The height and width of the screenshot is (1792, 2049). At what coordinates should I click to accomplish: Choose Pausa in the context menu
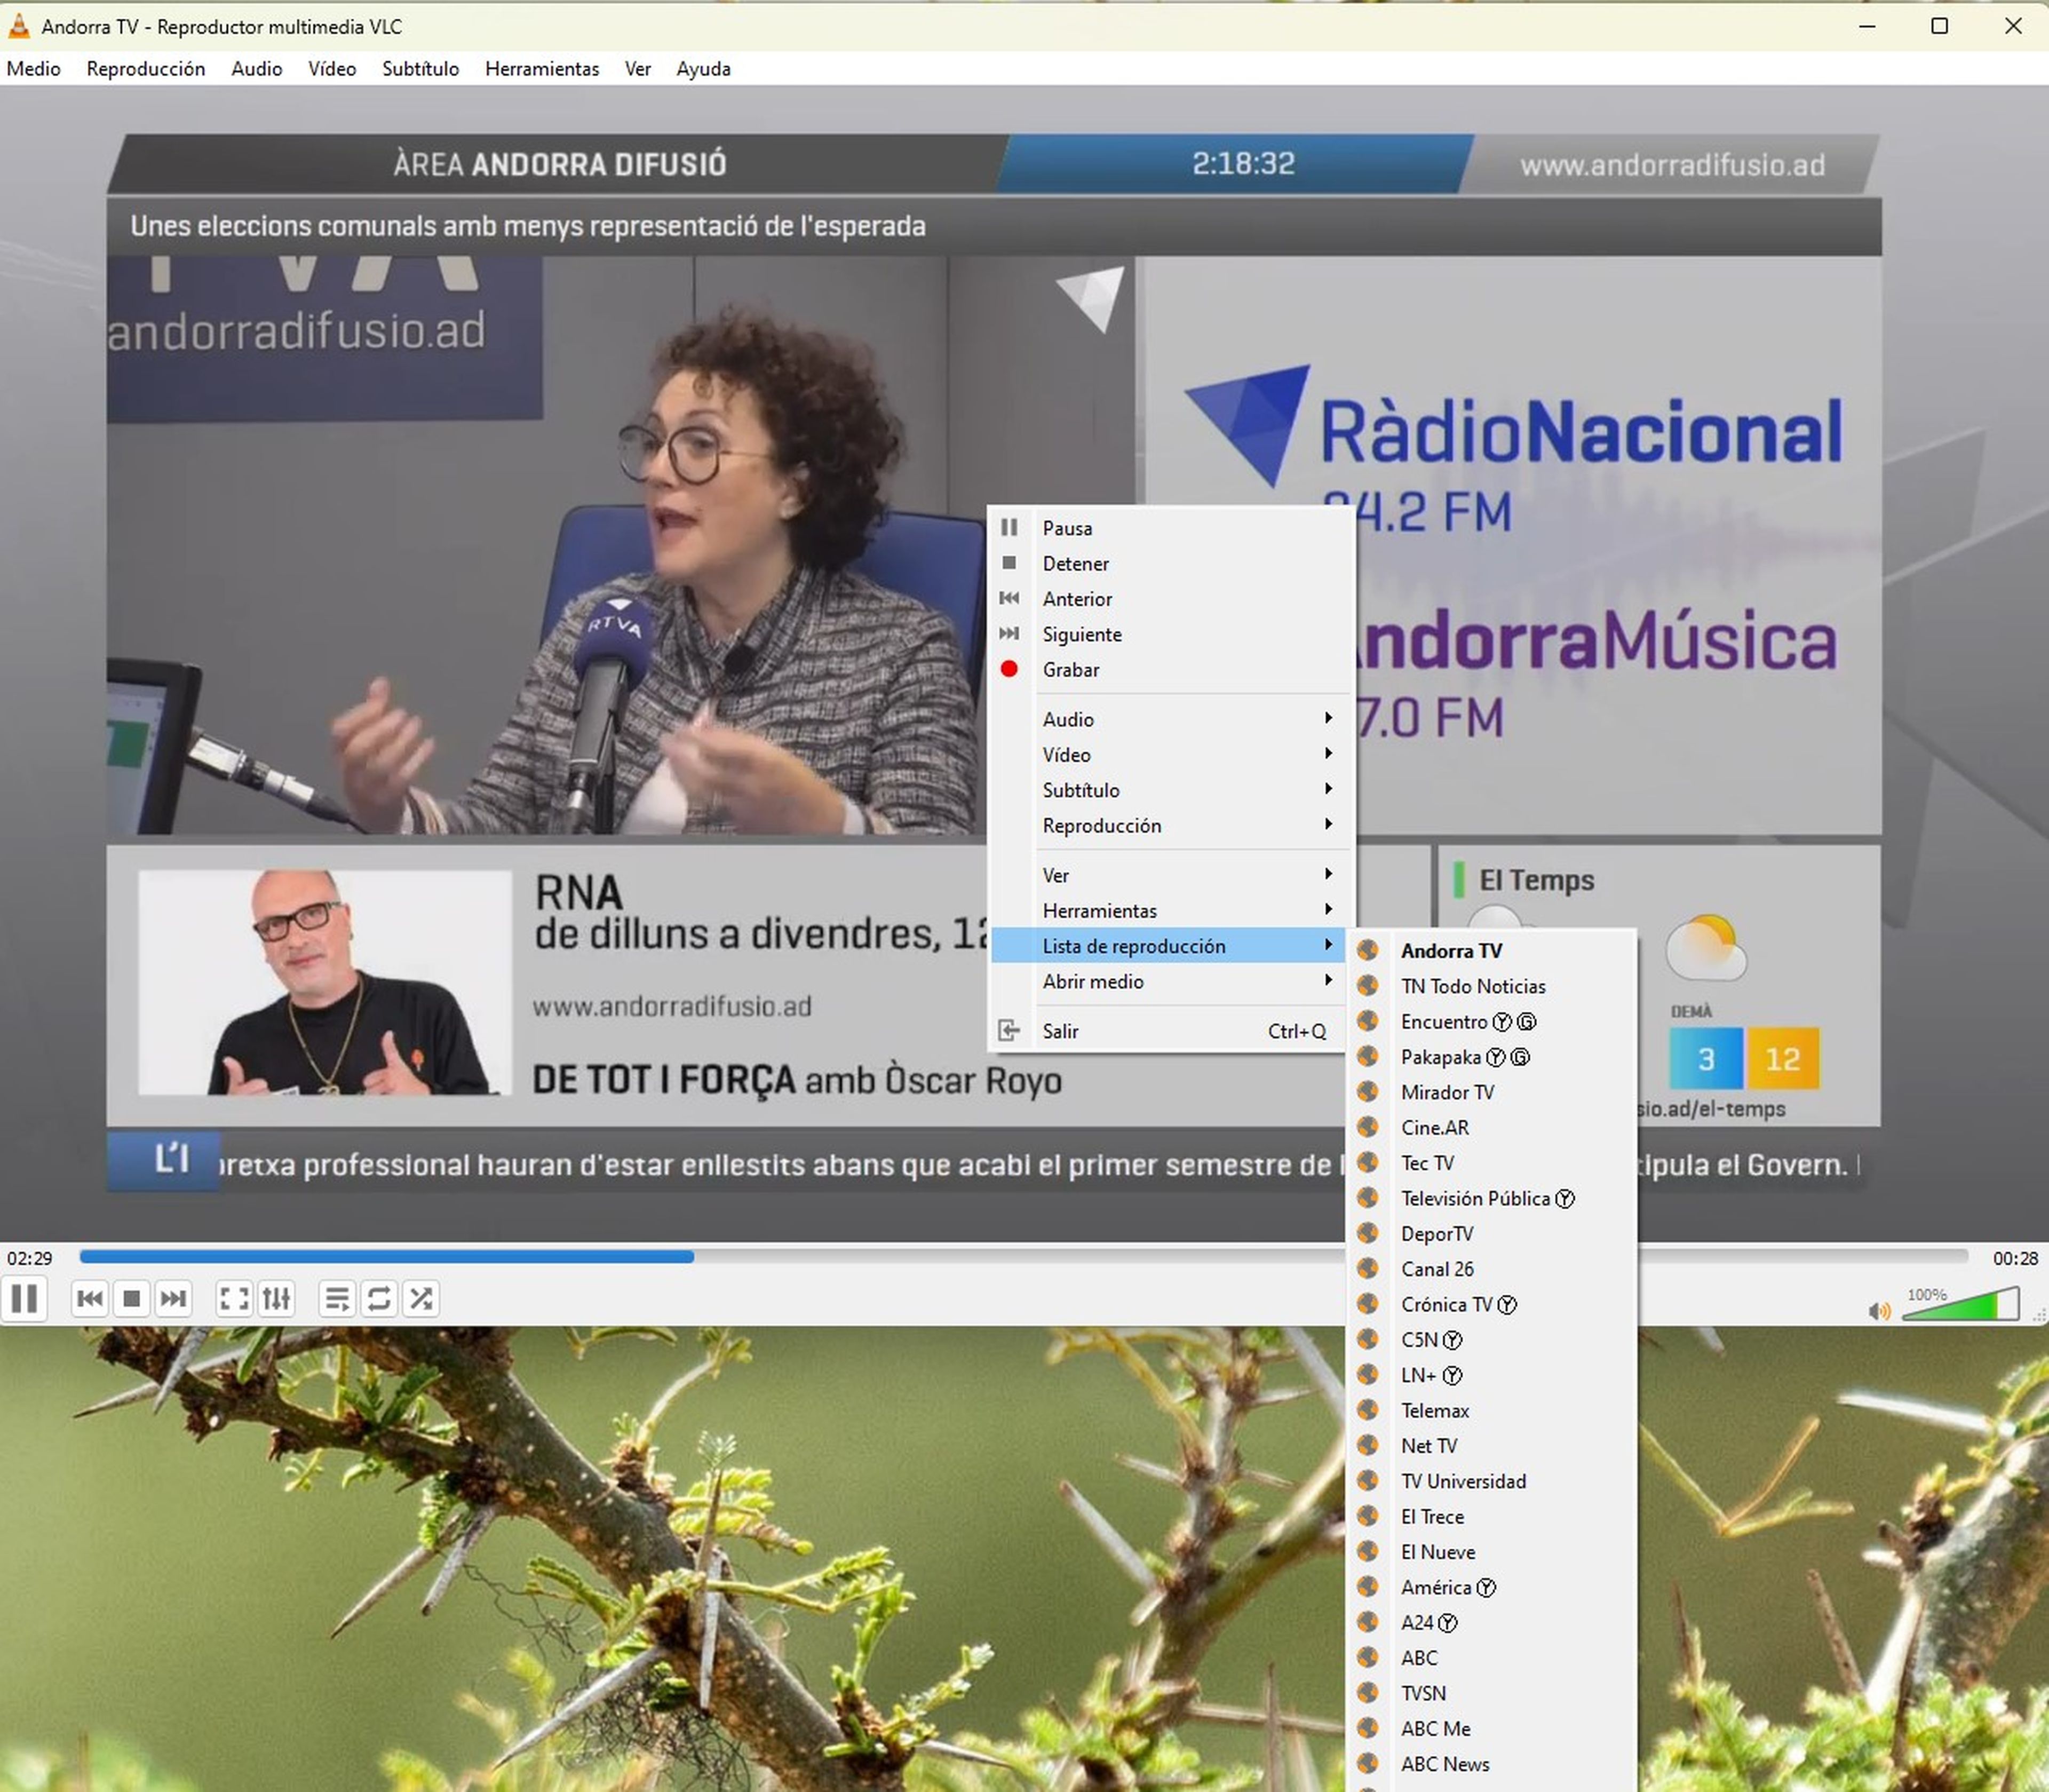click(1170, 528)
